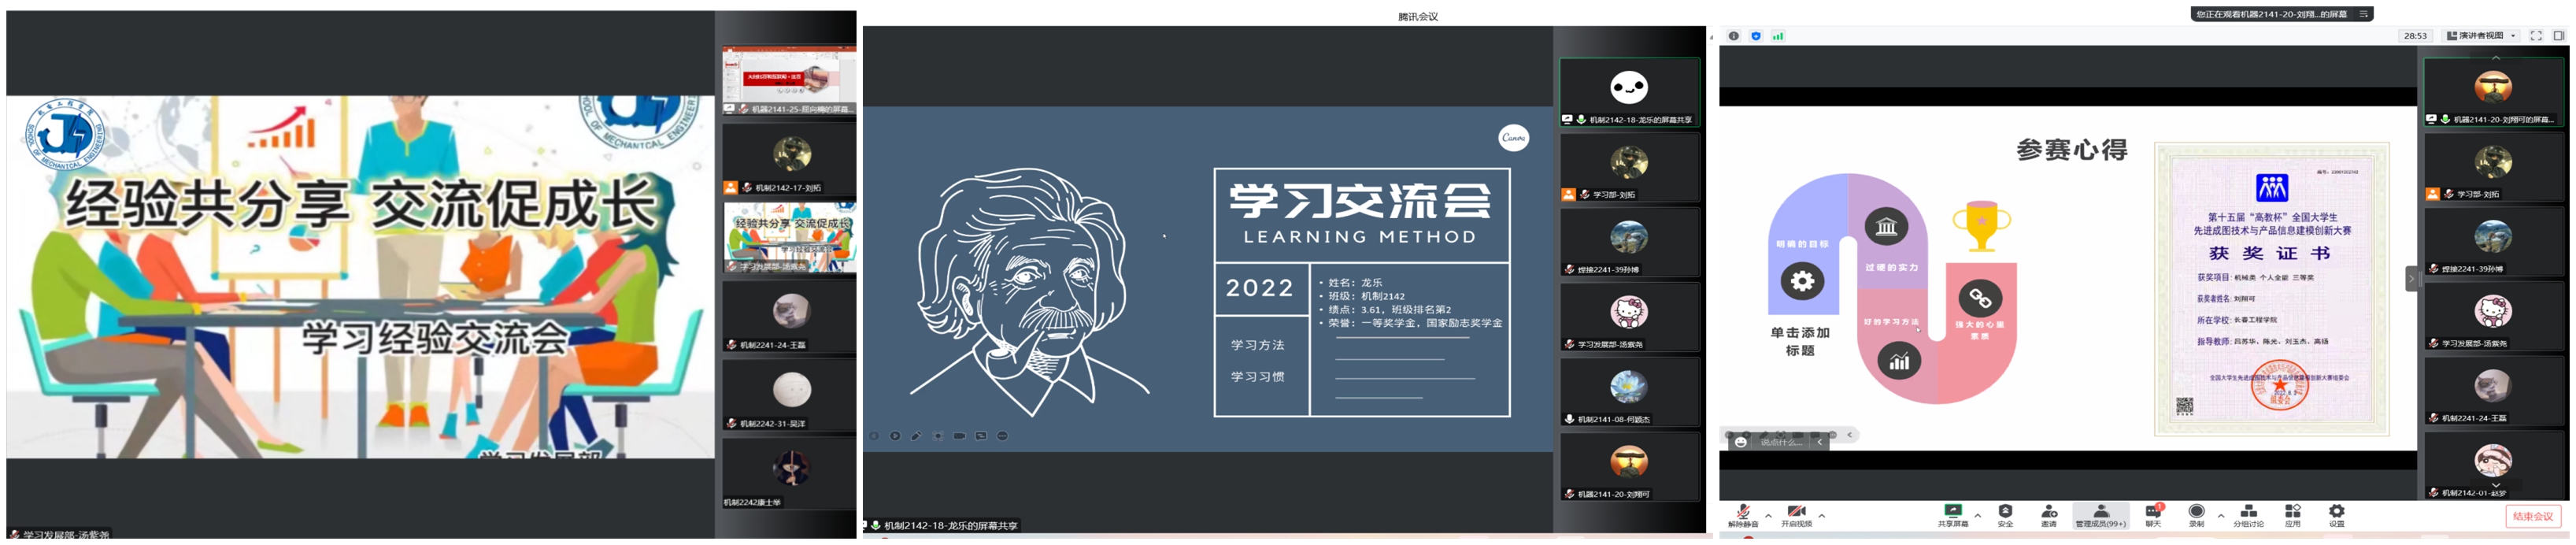
Task: Expand video options arrow beside 开启视频
Action: (x=1821, y=516)
